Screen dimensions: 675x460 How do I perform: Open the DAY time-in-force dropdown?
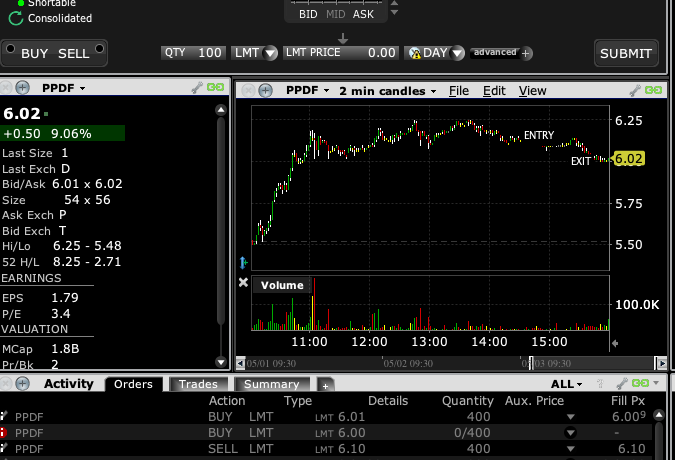pyautogui.click(x=457, y=53)
